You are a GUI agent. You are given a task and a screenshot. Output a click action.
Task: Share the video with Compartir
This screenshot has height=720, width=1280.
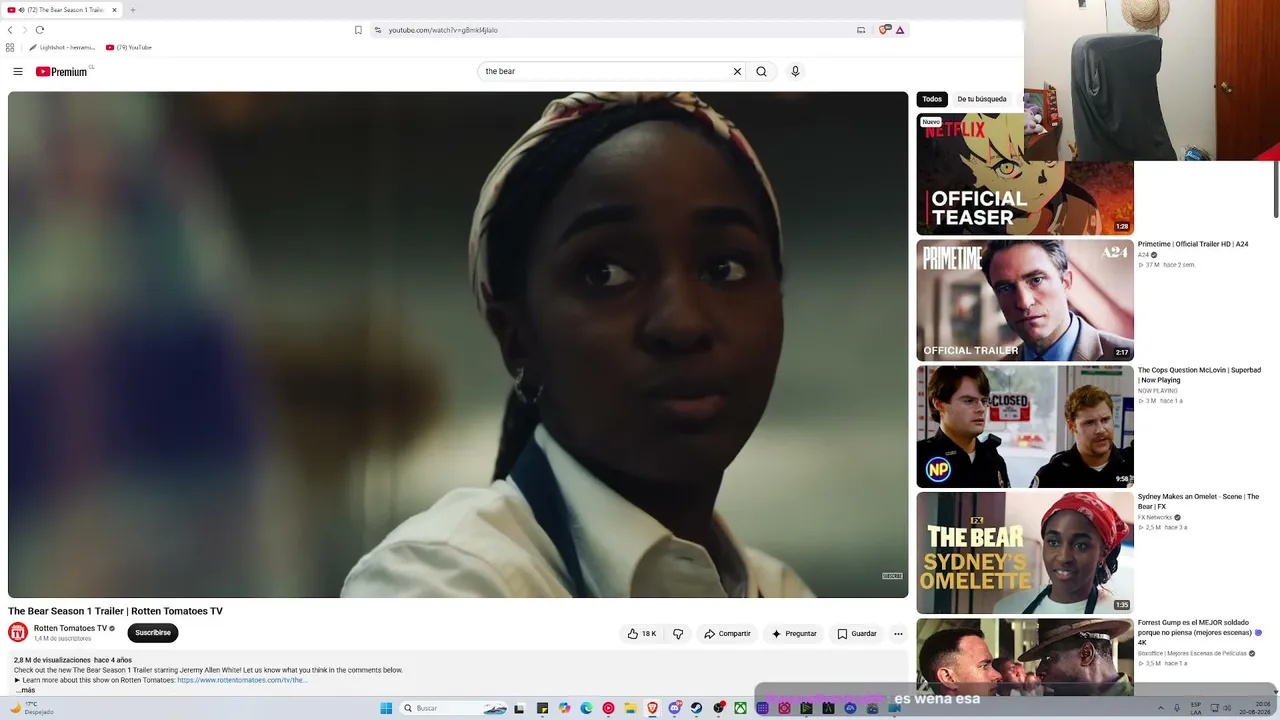click(727, 633)
